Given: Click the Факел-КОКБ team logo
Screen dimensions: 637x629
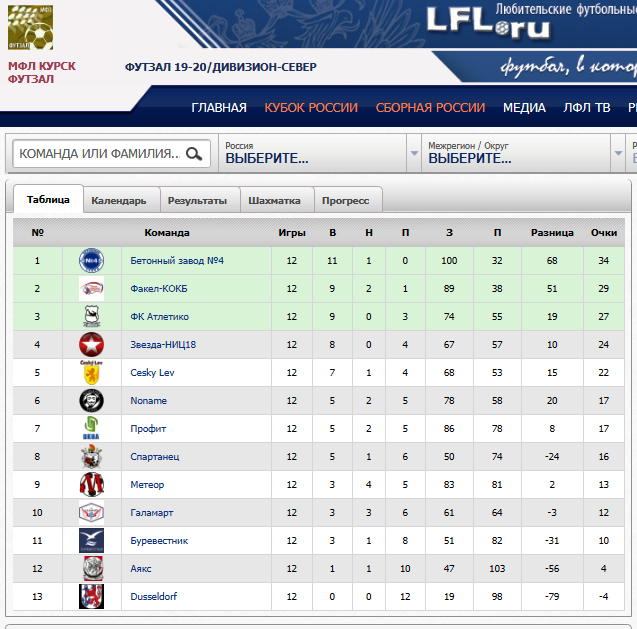Looking at the screenshot, I should click(x=92, y=289).
